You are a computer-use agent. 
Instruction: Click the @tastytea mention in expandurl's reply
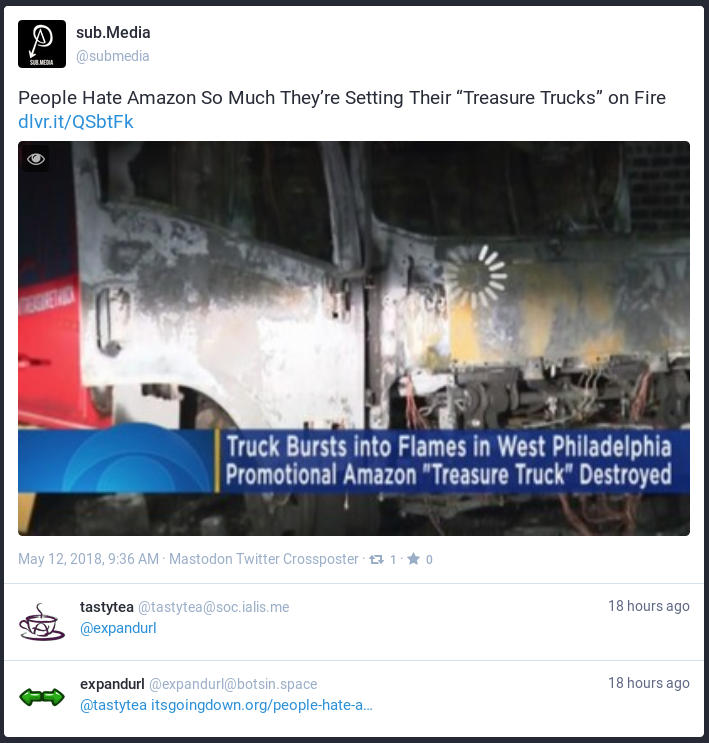(x=113, y=705)
